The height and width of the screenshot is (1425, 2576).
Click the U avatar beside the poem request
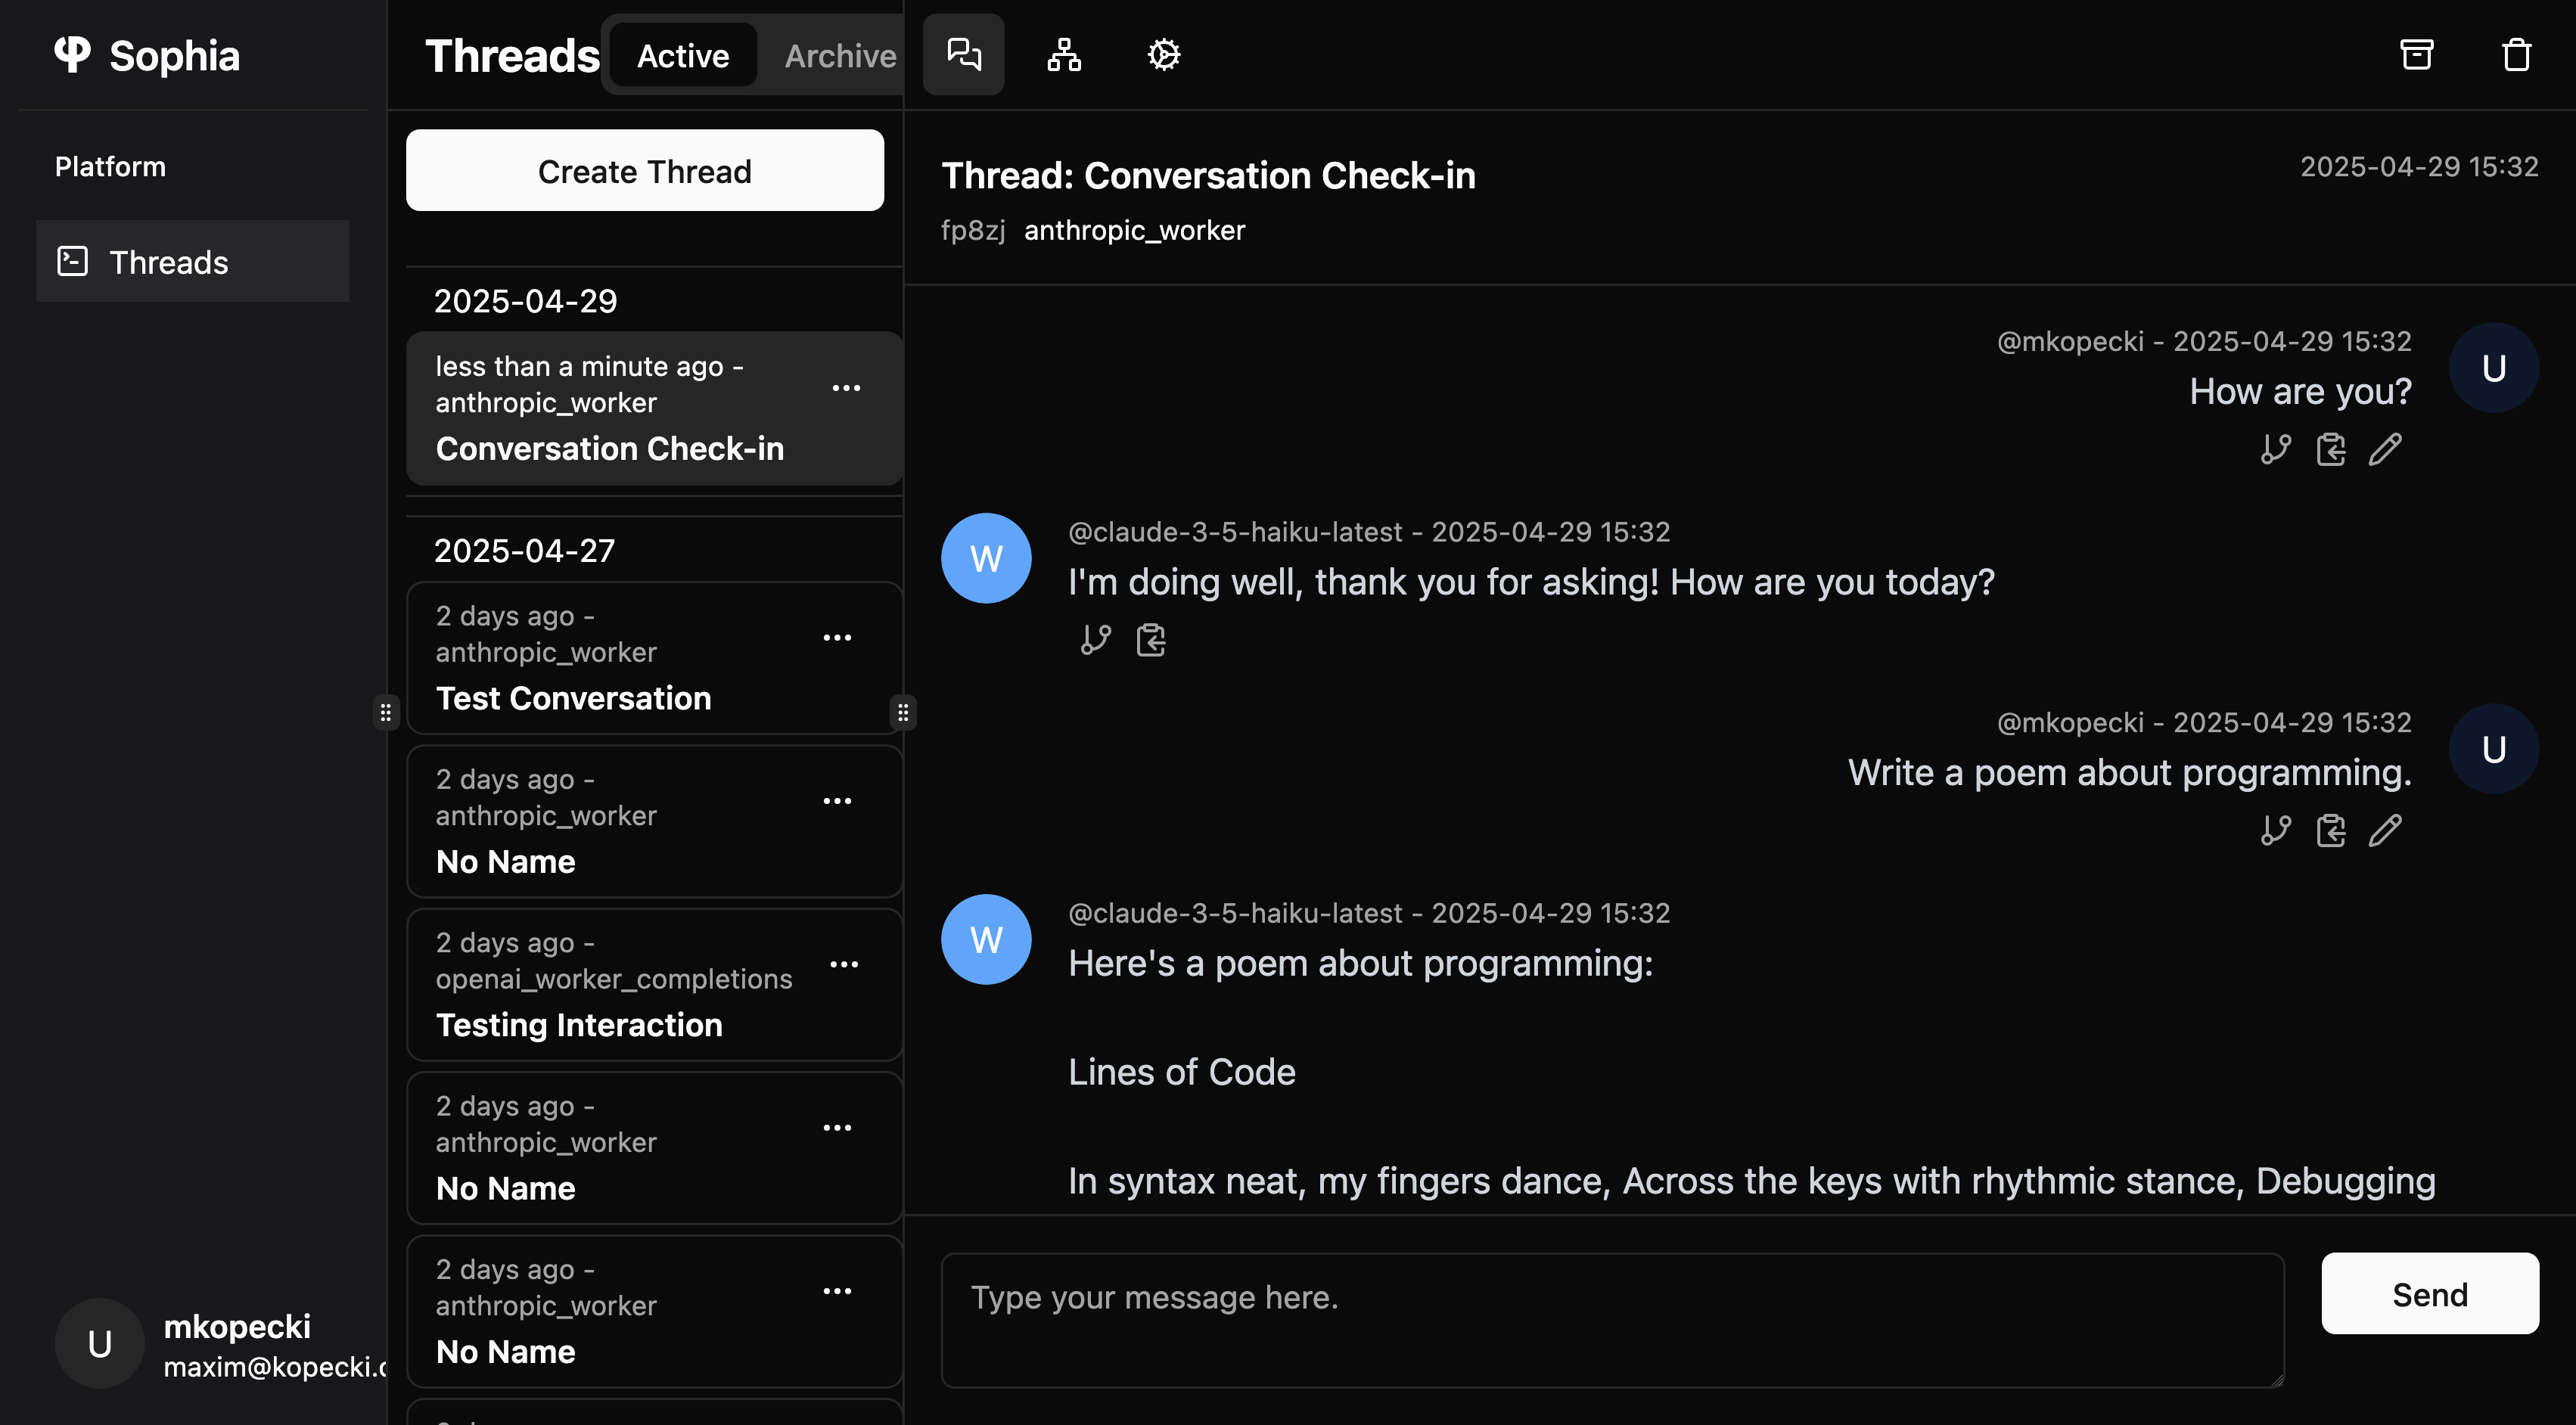(2493, 749)
